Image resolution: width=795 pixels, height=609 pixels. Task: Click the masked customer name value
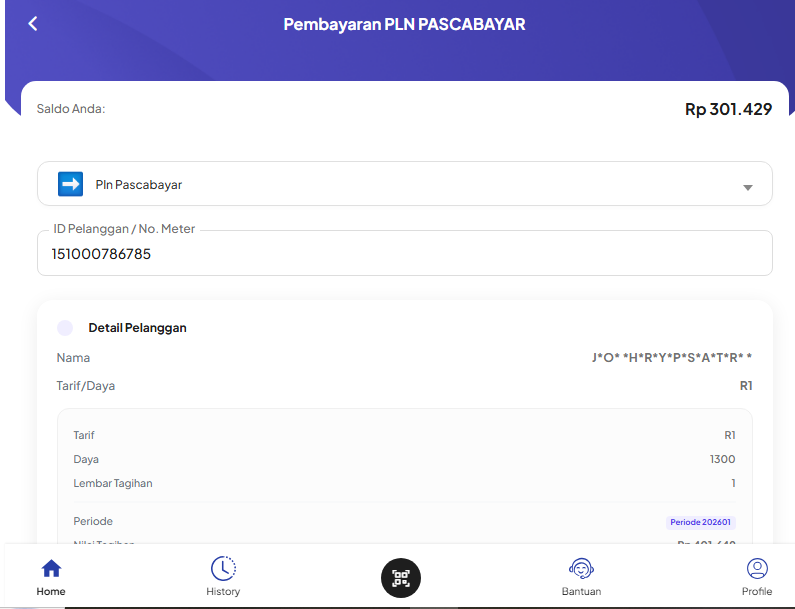point(672,357)
